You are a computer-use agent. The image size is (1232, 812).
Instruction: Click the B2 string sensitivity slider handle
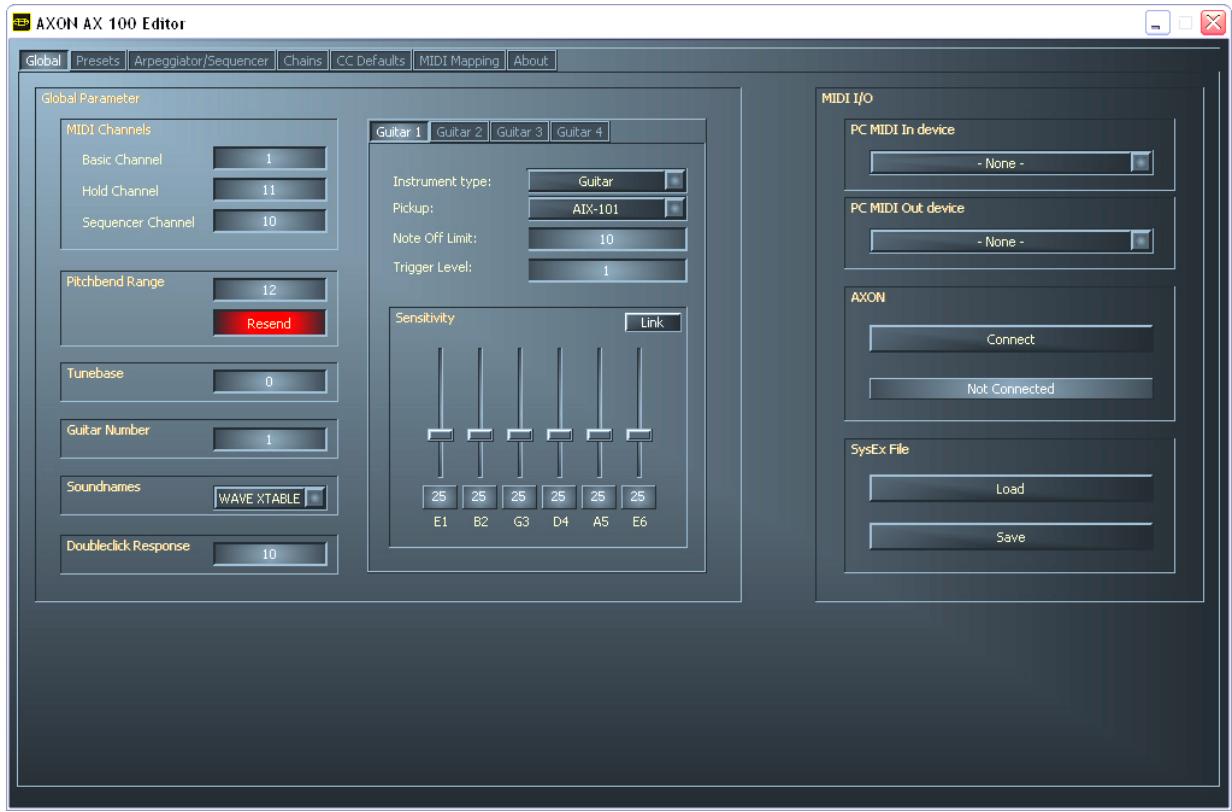pyautogui.click(x=480, y=434)
